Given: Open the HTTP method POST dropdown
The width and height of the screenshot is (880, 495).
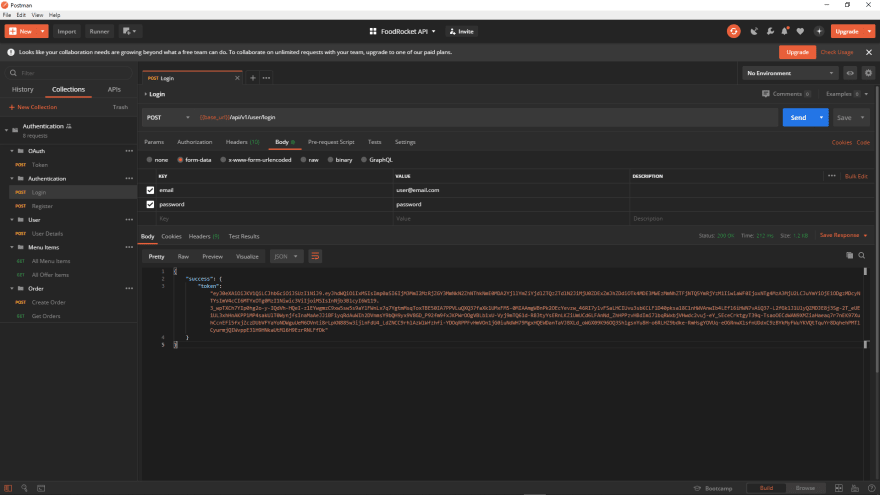Looking at the screenshot, I should 168,117.
